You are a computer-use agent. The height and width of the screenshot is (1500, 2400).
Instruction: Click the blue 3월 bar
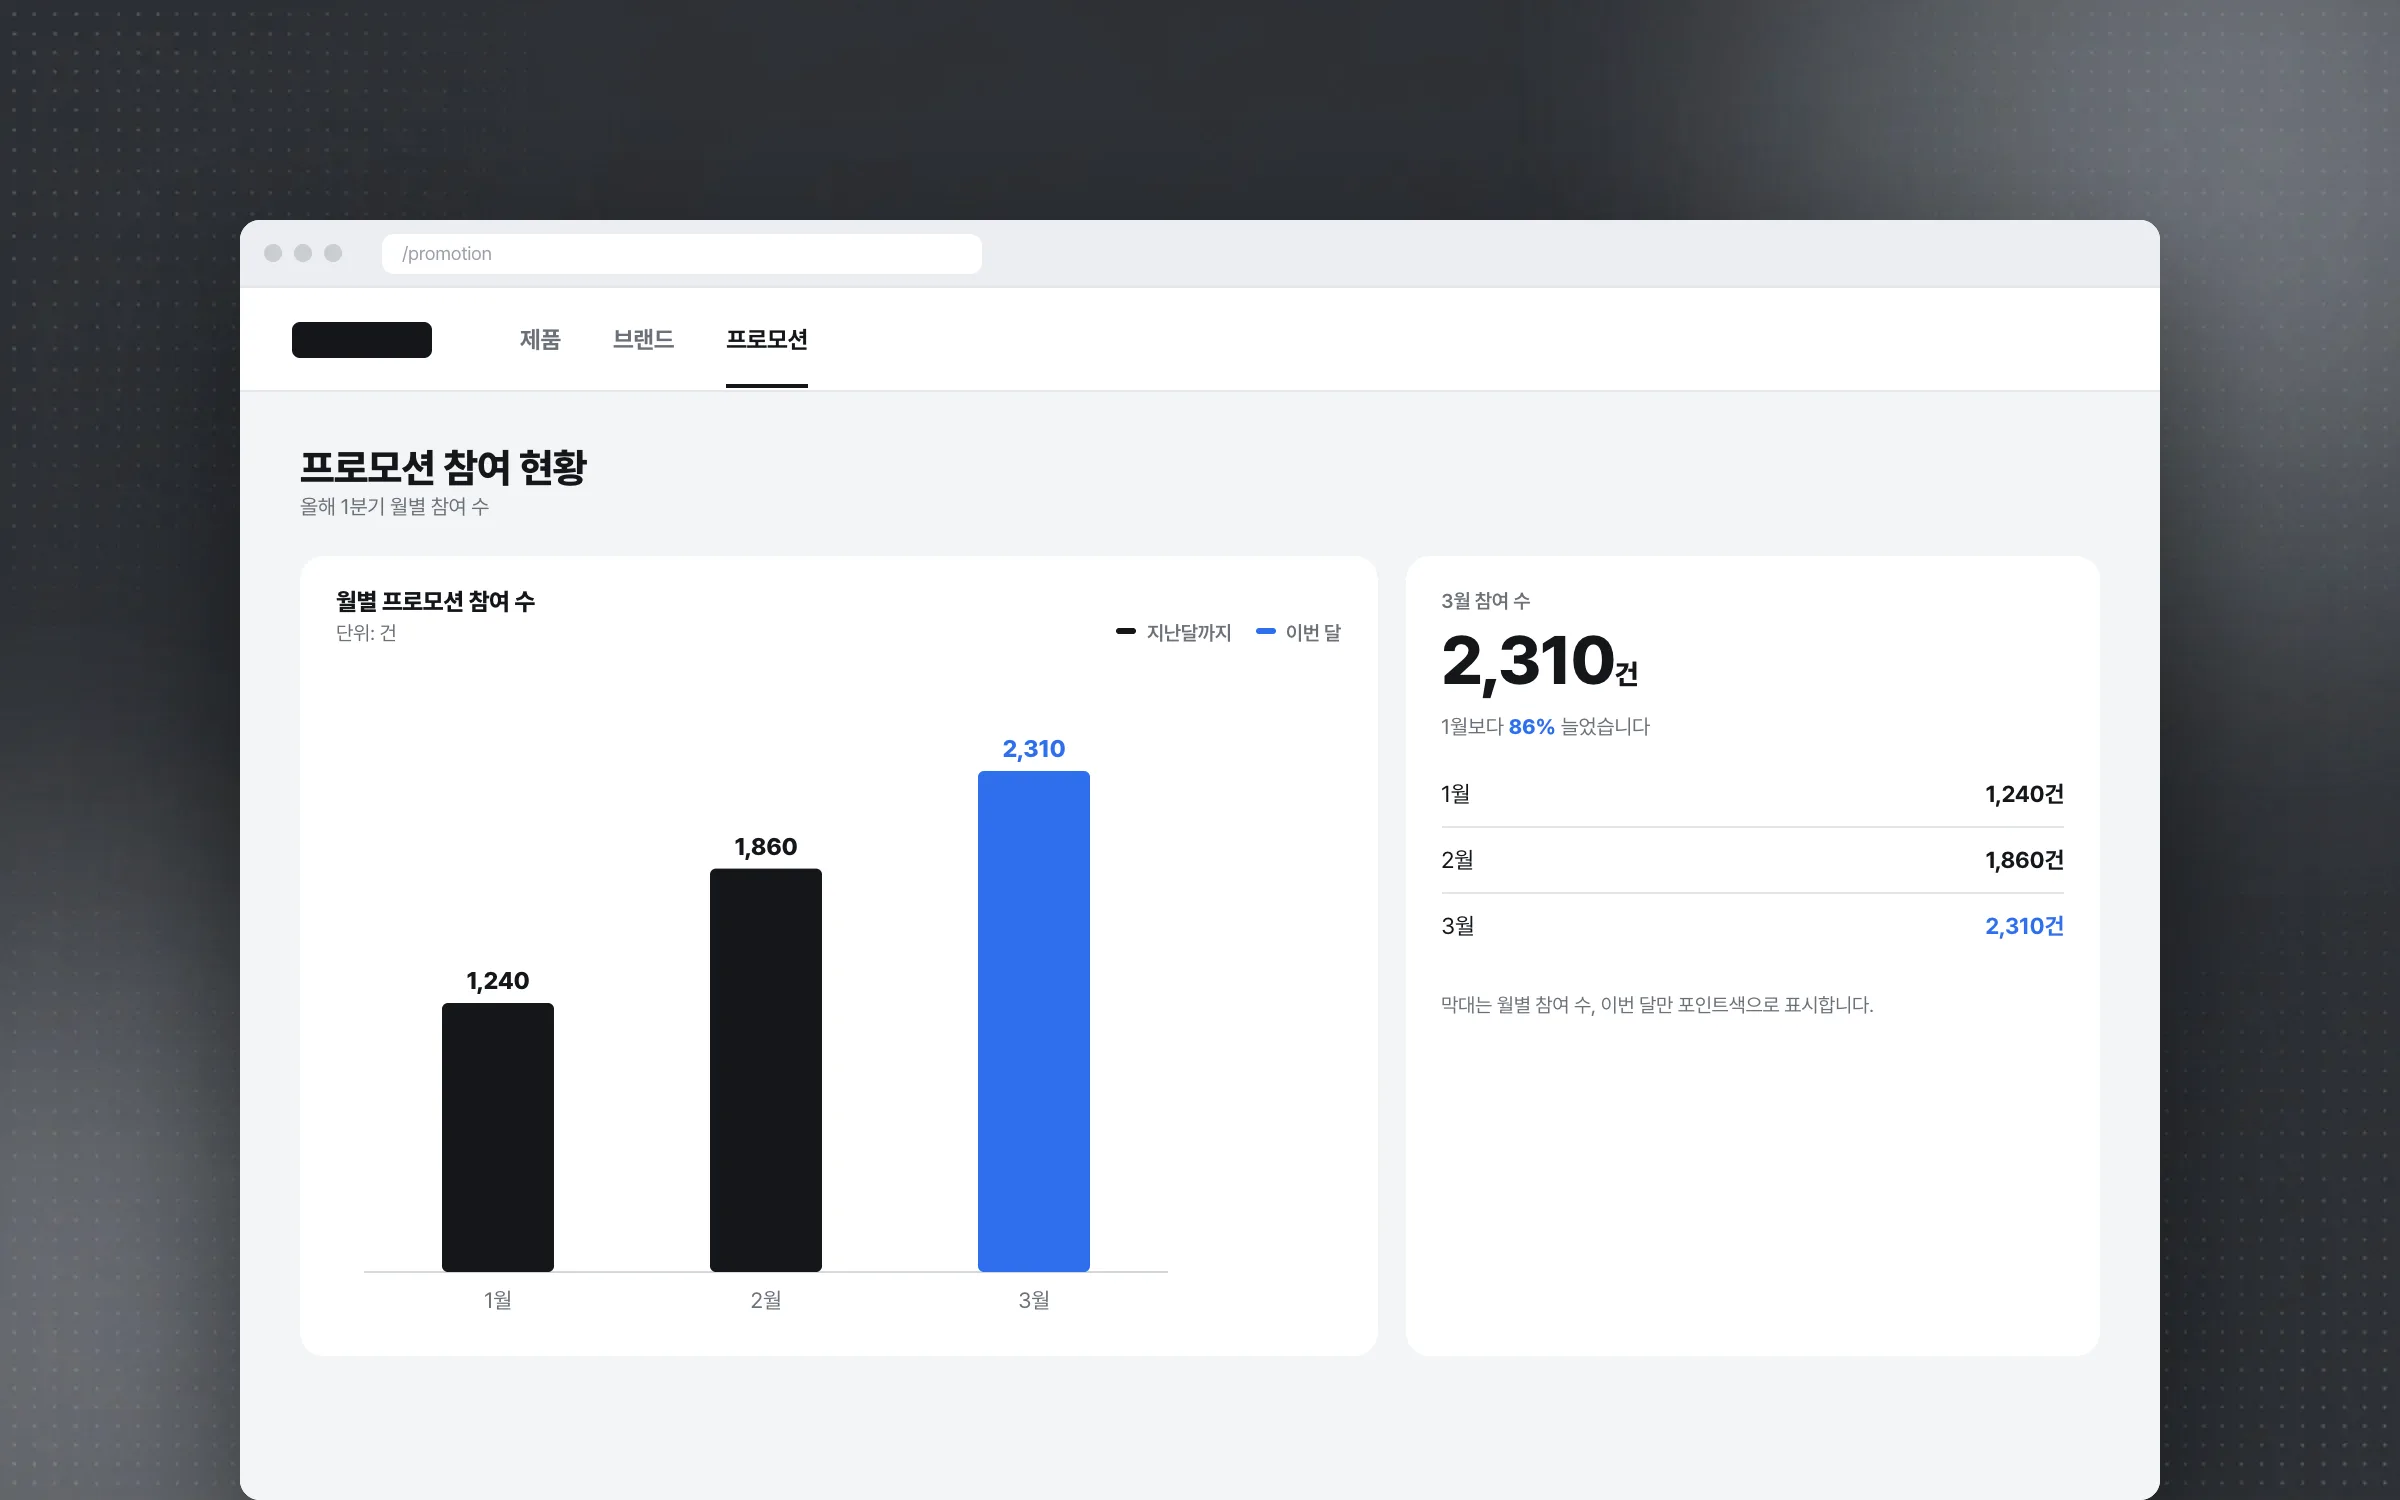pos(1034,1021)
